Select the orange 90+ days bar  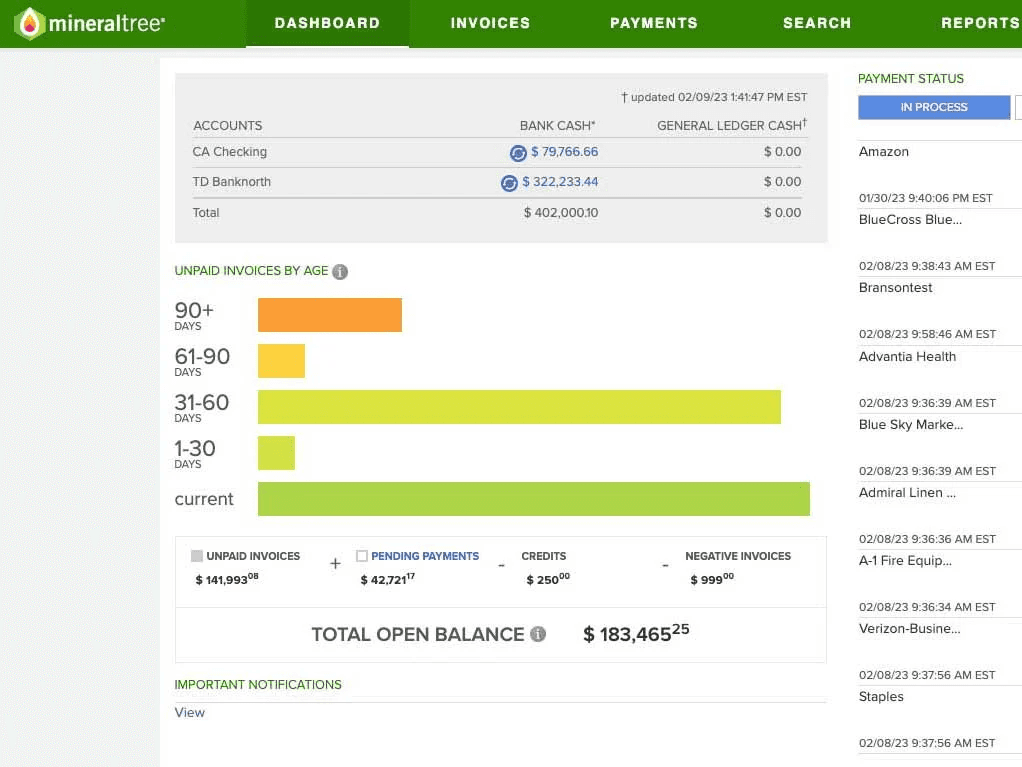[x=330, y=315]
